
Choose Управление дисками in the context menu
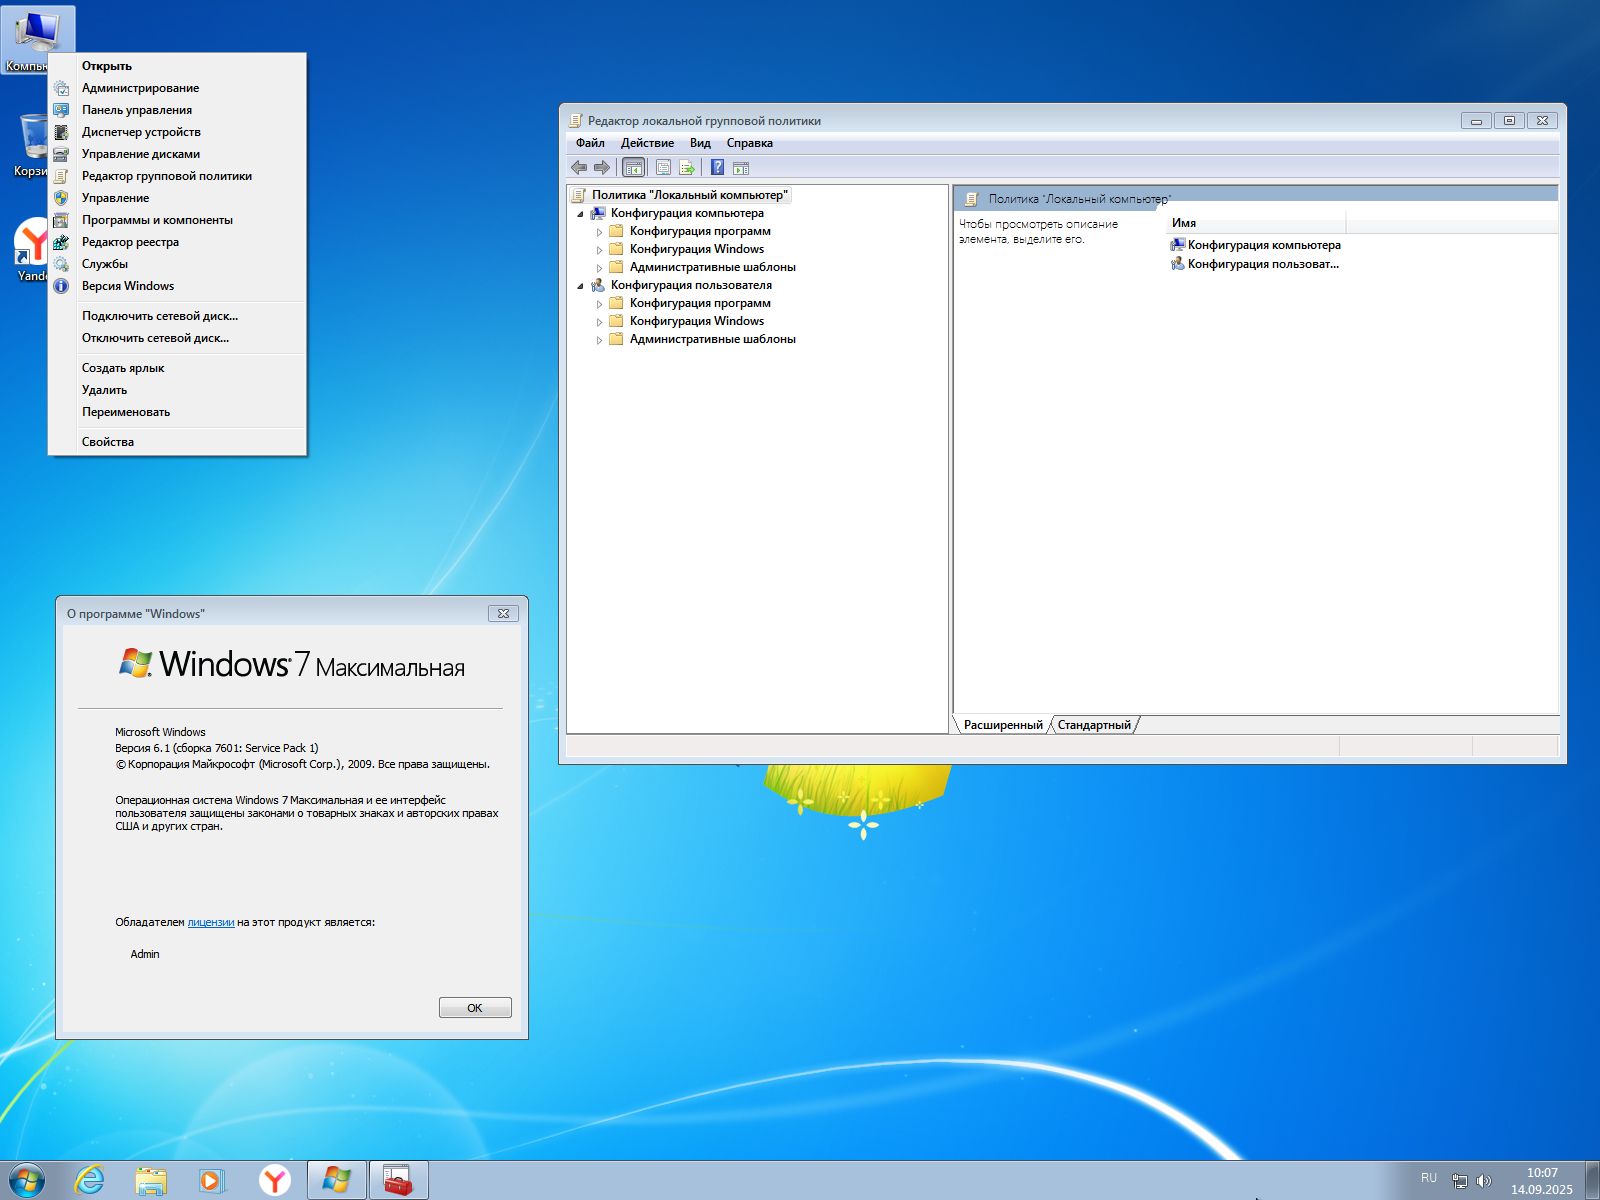(177, 154)
